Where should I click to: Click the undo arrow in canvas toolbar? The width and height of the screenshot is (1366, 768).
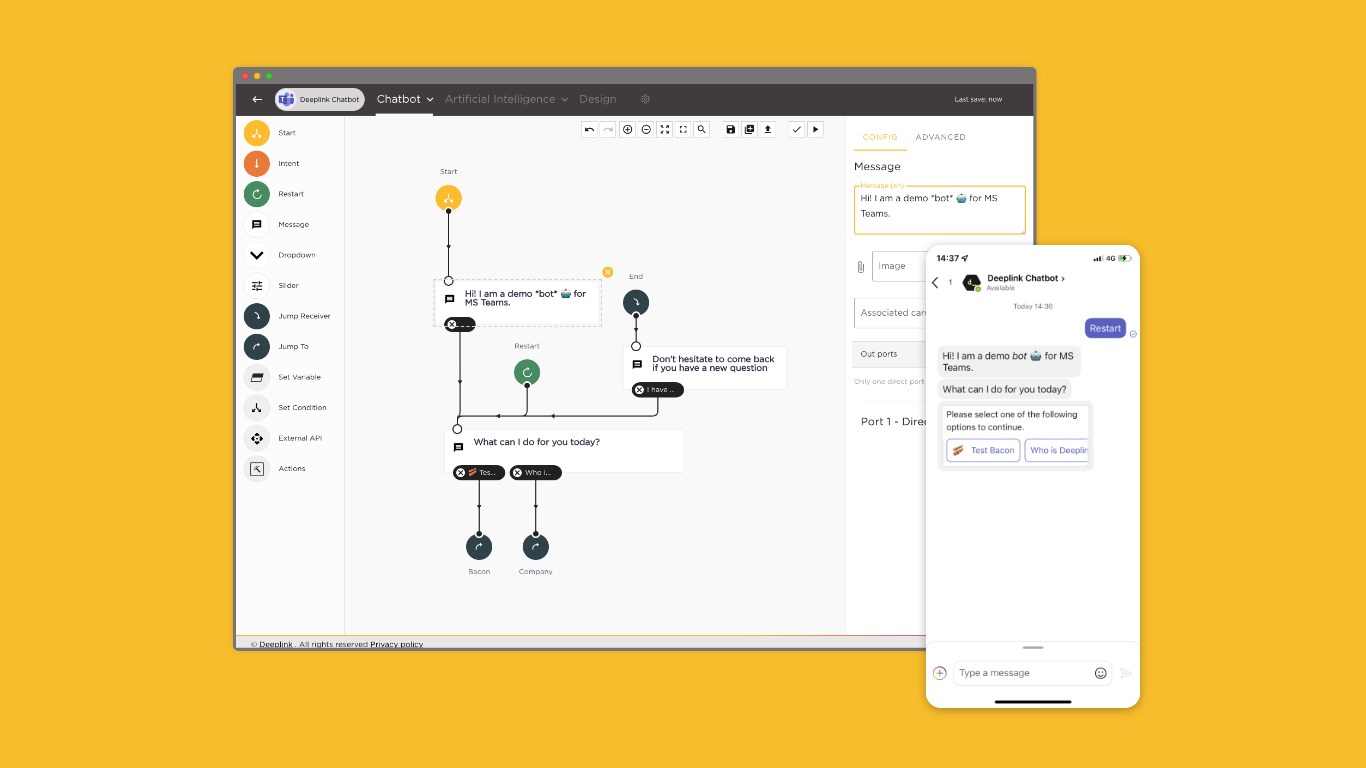click(x=589, y=129)
